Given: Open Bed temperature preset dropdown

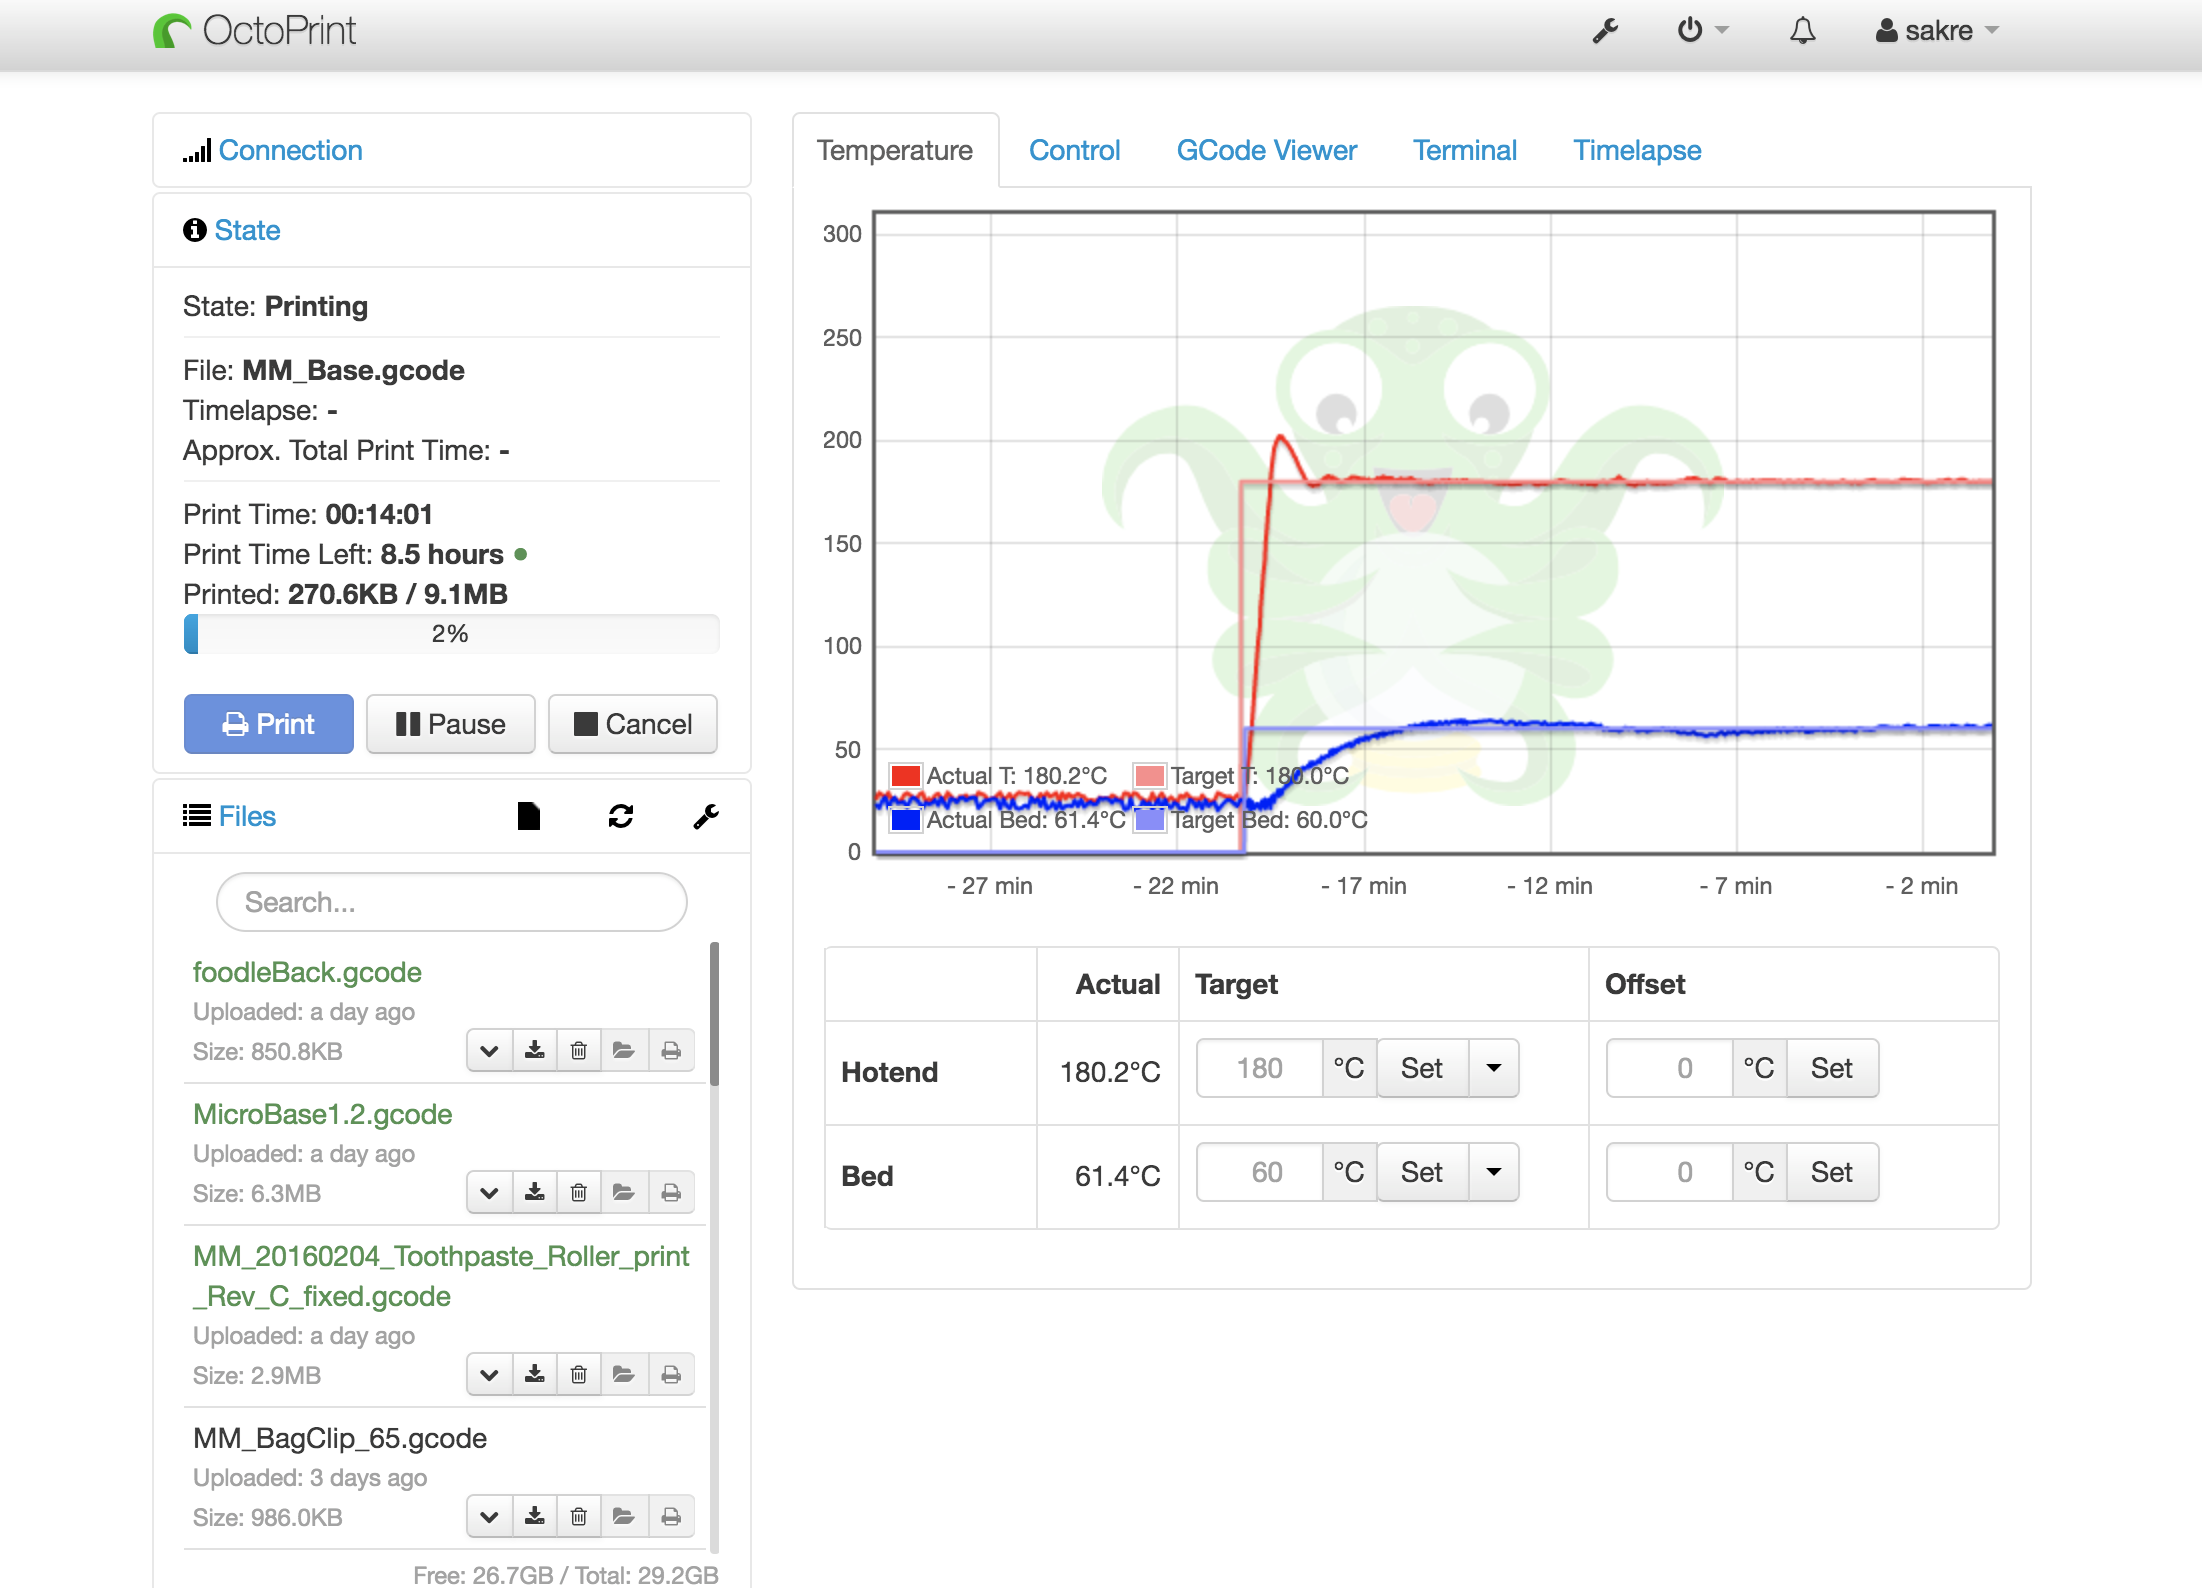Looking at the screenshot, I should coord(1494,1172).
